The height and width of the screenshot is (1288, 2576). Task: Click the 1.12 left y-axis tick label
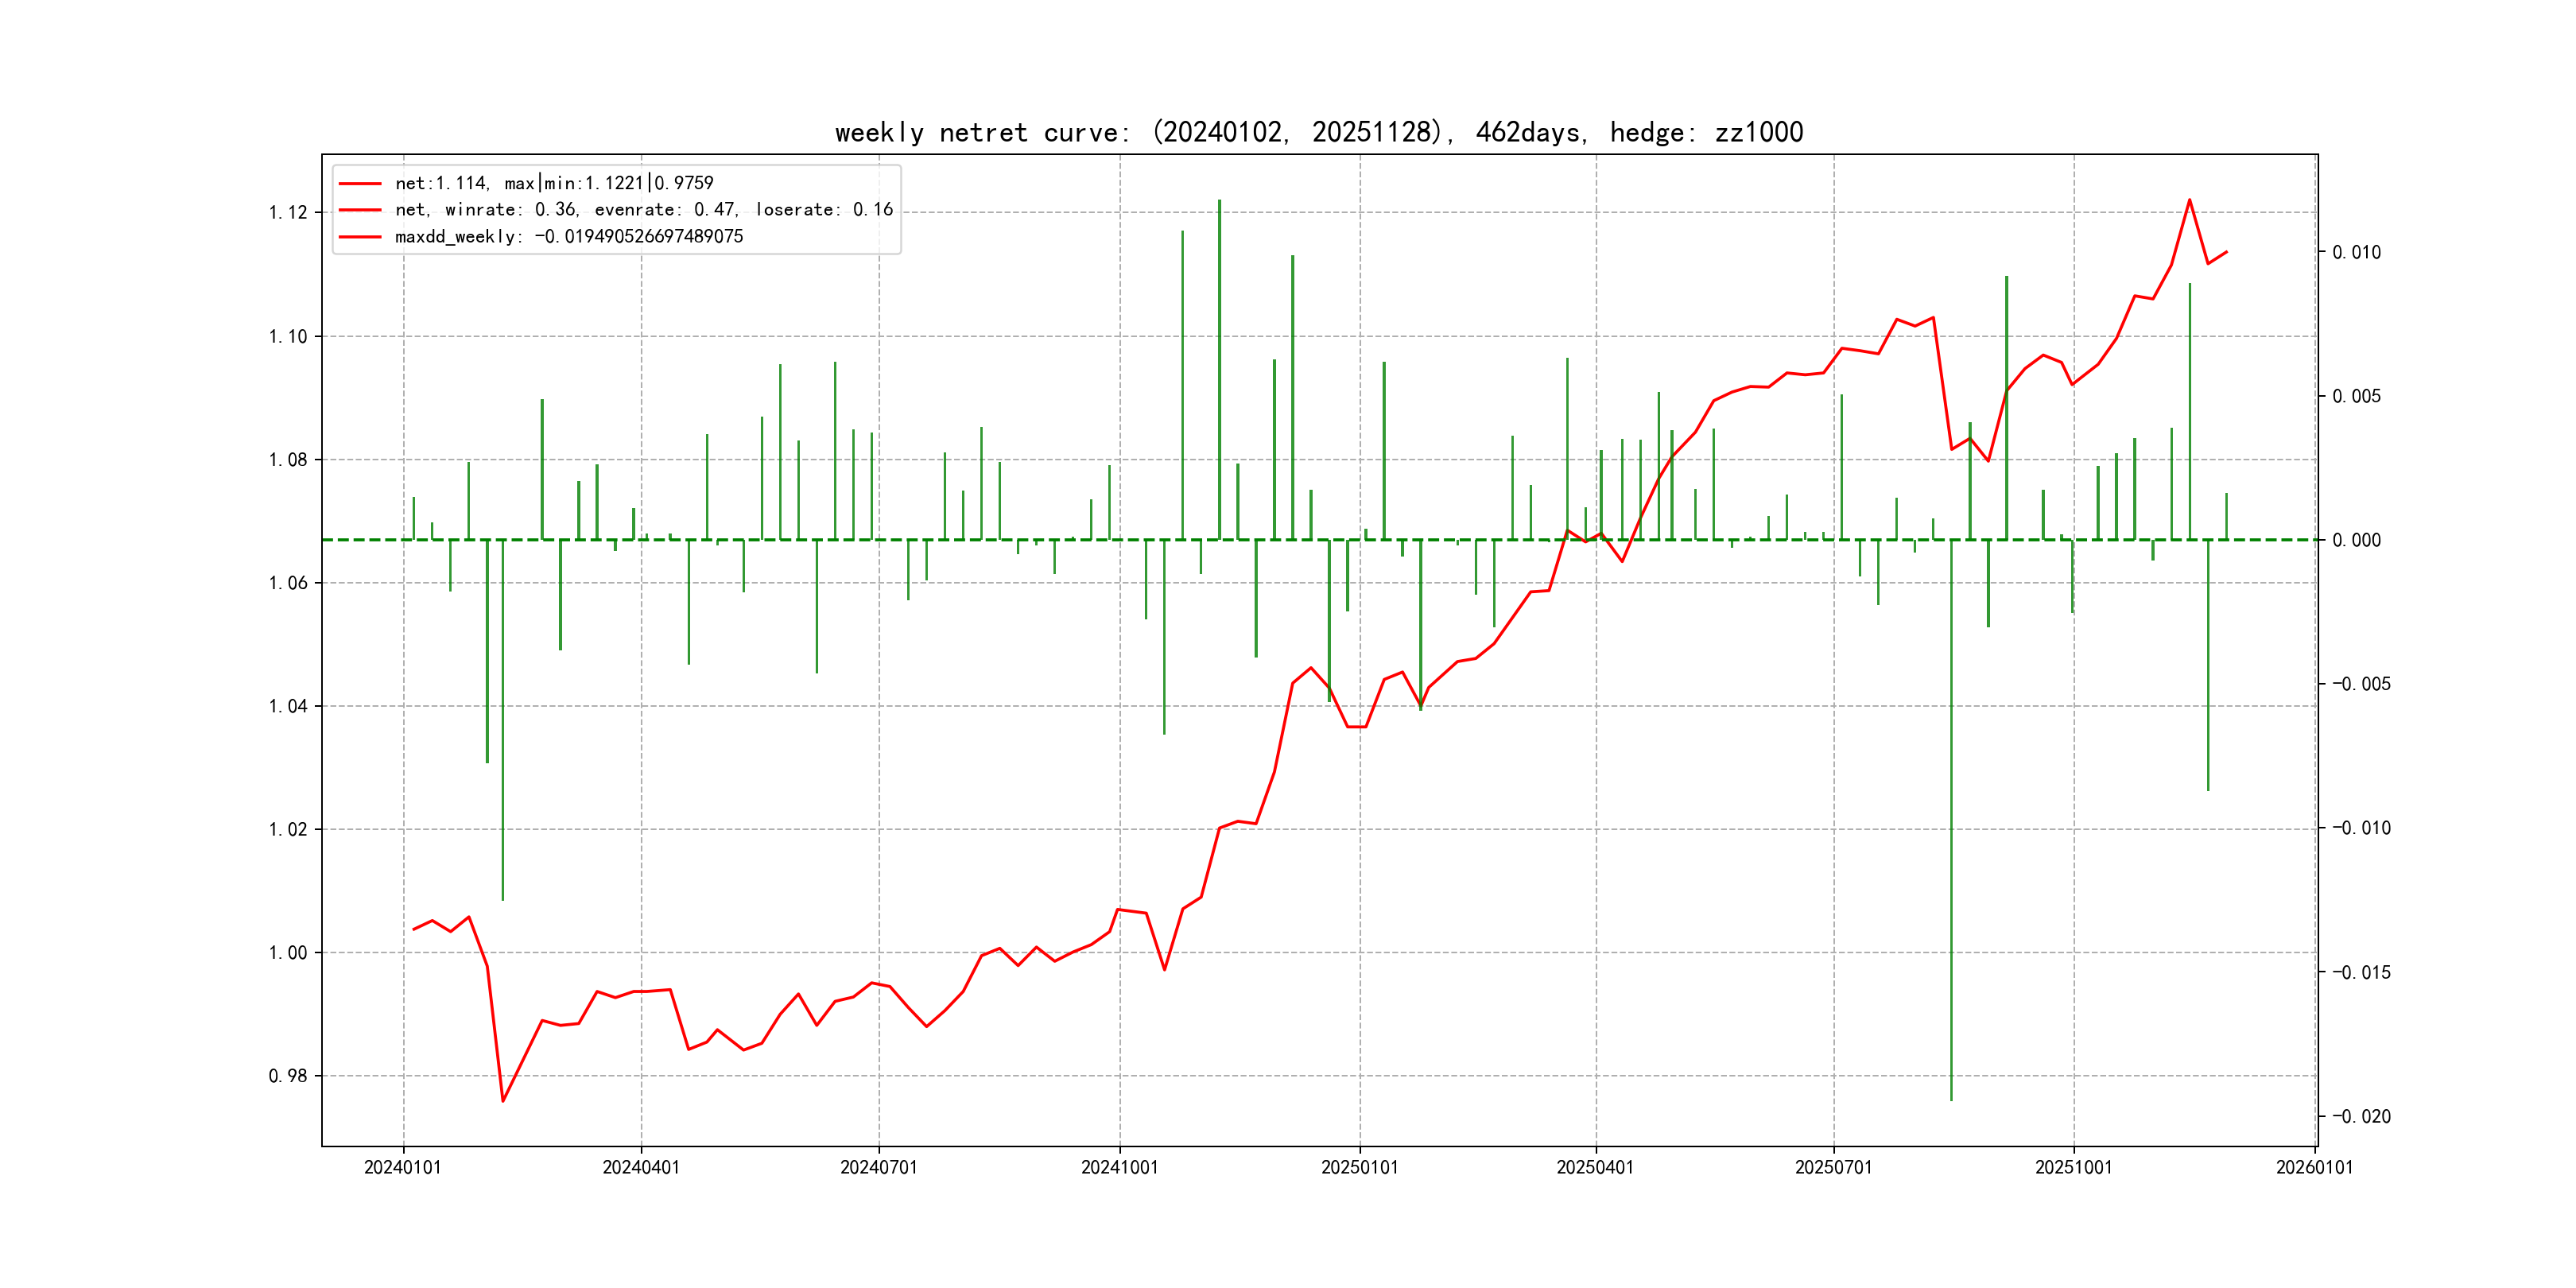[288, 212]
